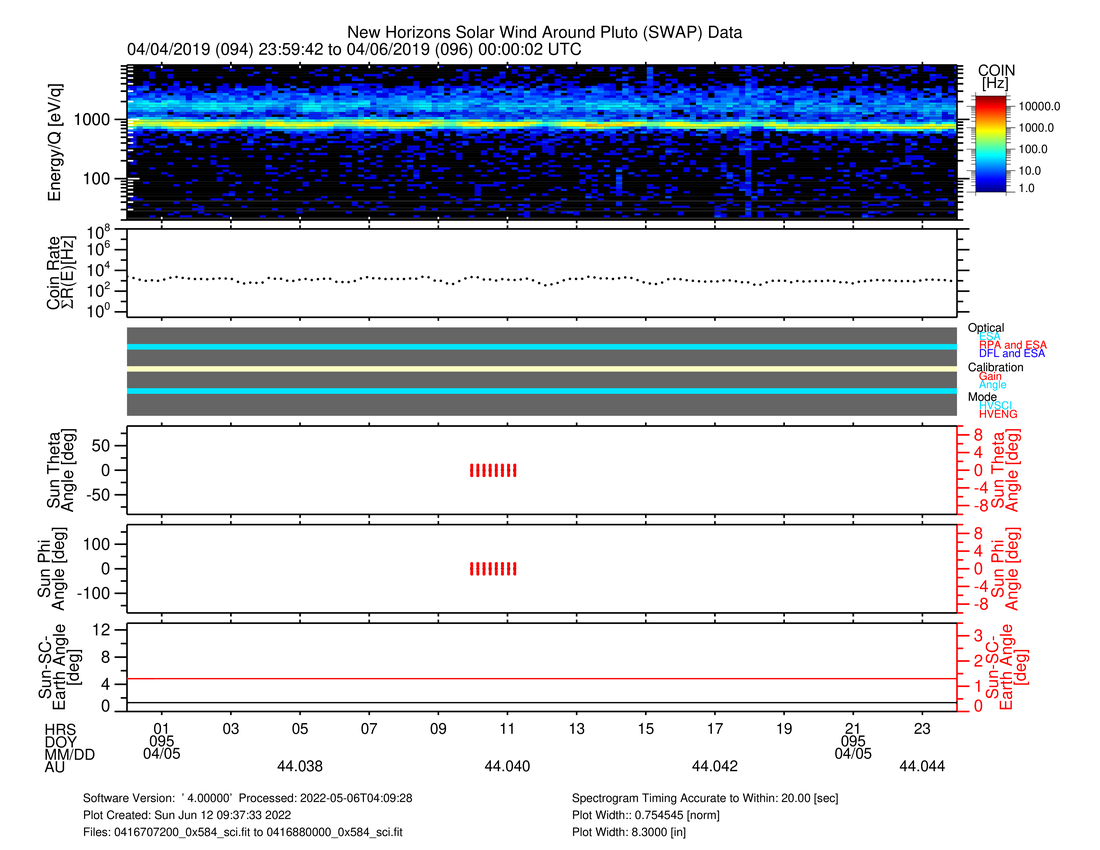Click the red line in the Sun-SC-Earth Angle panel

coord(540,679)
